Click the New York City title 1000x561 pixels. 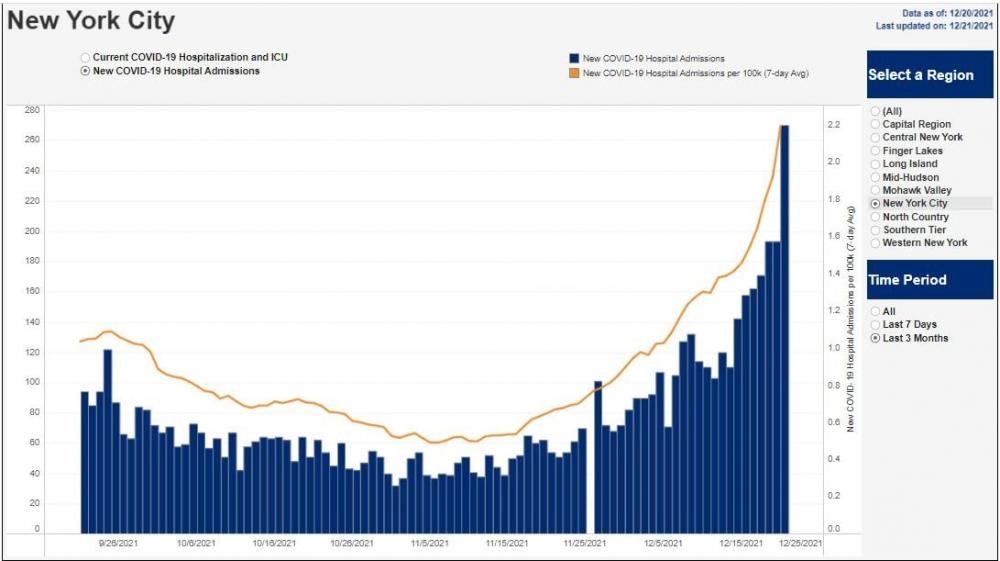[x=91, y=20]
